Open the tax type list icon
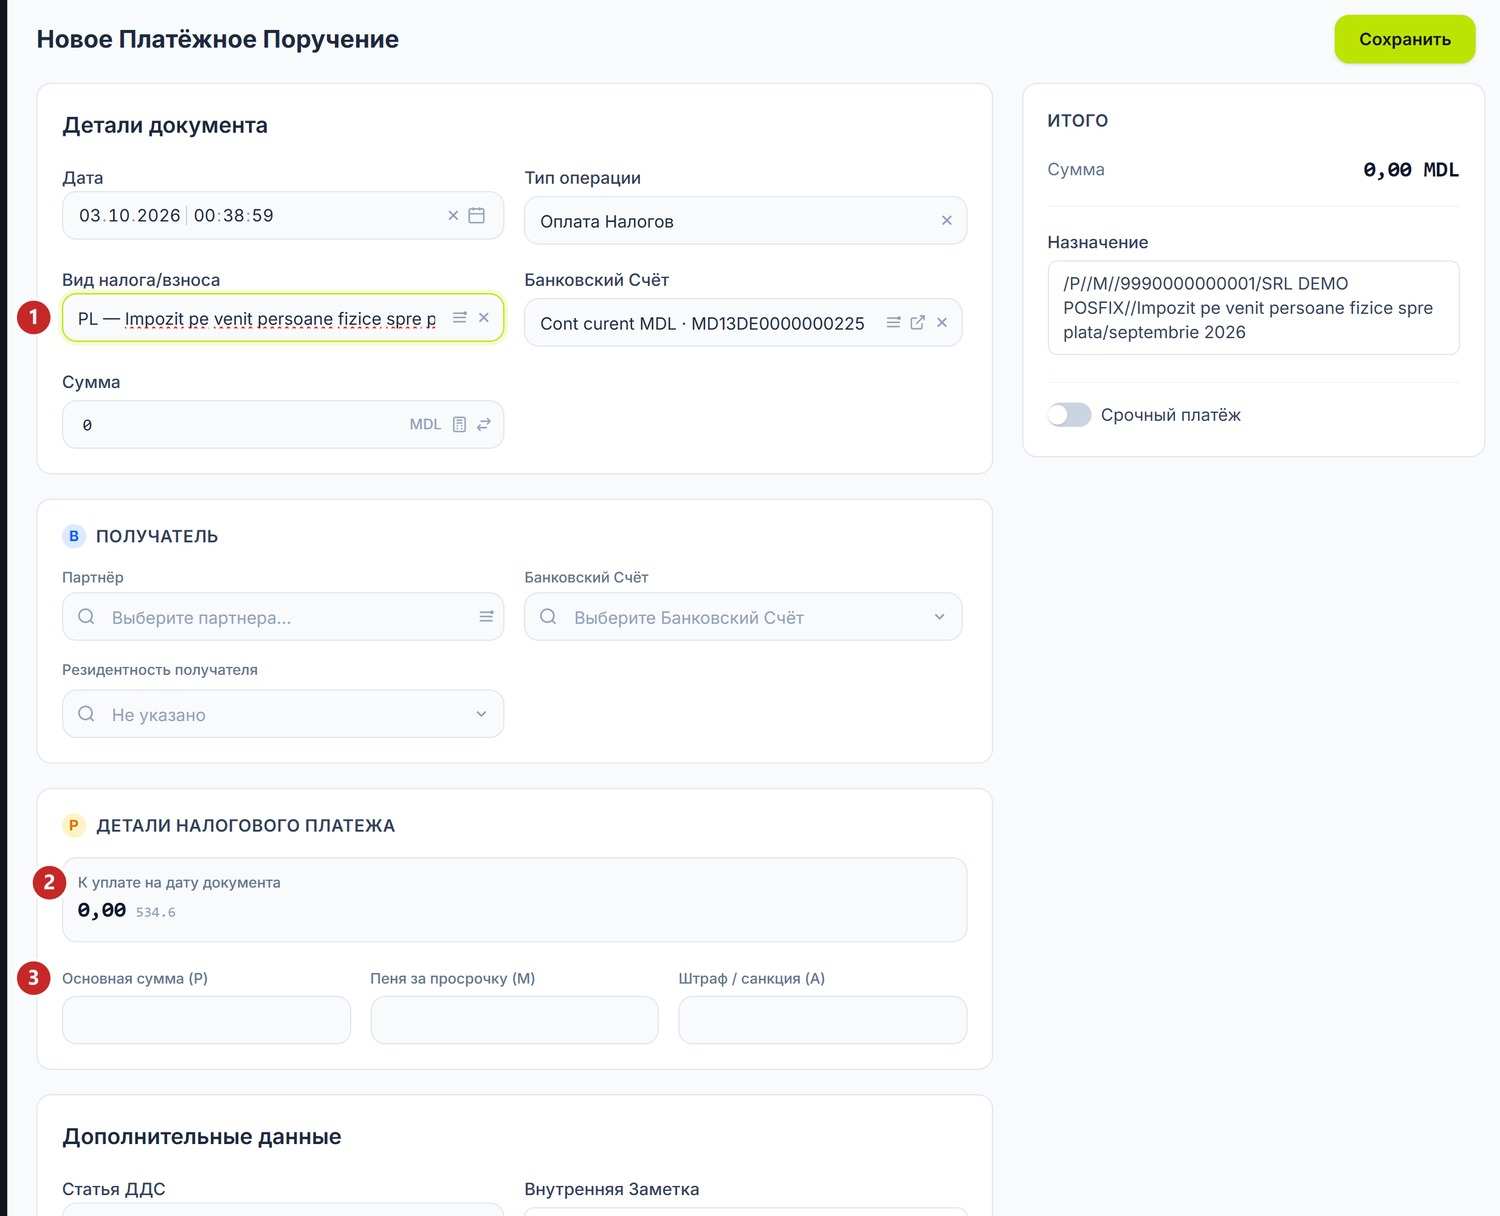The height and width of the screenshot is (1216, 1500). pos(460,317)
